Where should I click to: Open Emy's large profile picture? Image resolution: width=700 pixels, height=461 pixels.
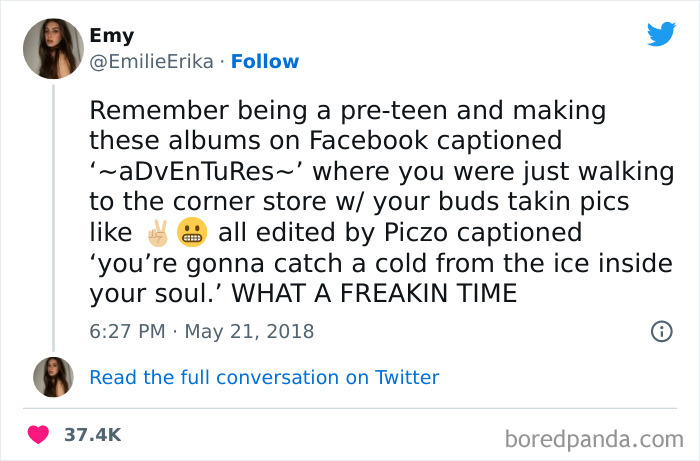(x=54, y=48)
